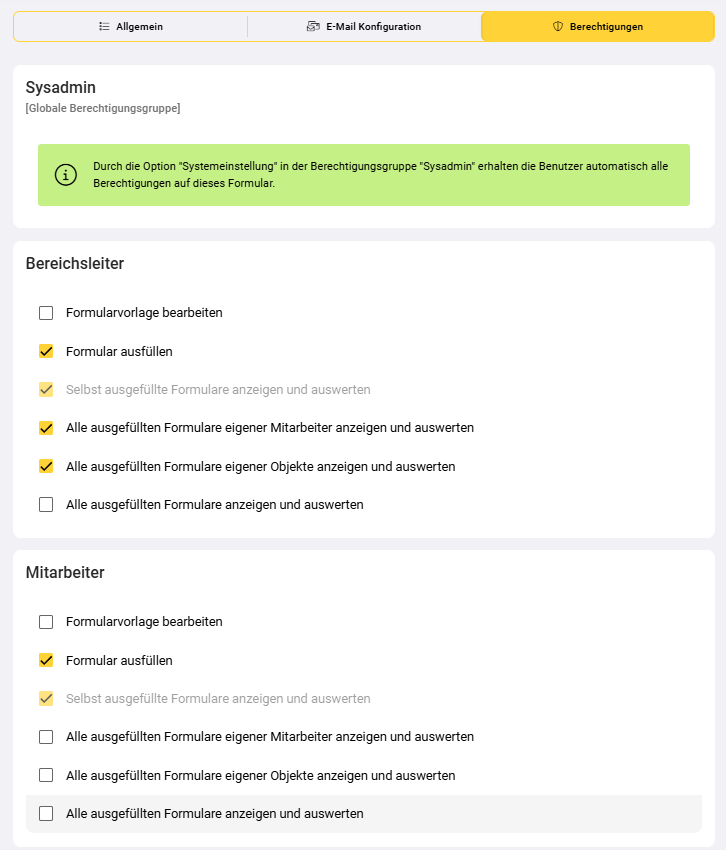Click the envelope icon on E-Mail Konfiguration tab
The height and width of the screenshot is (850, 726).
coord(313,27)
